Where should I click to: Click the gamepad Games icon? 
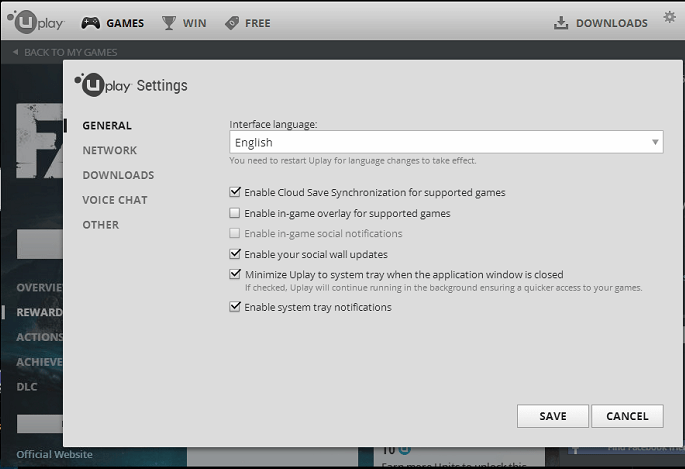(x=90, y=23)
